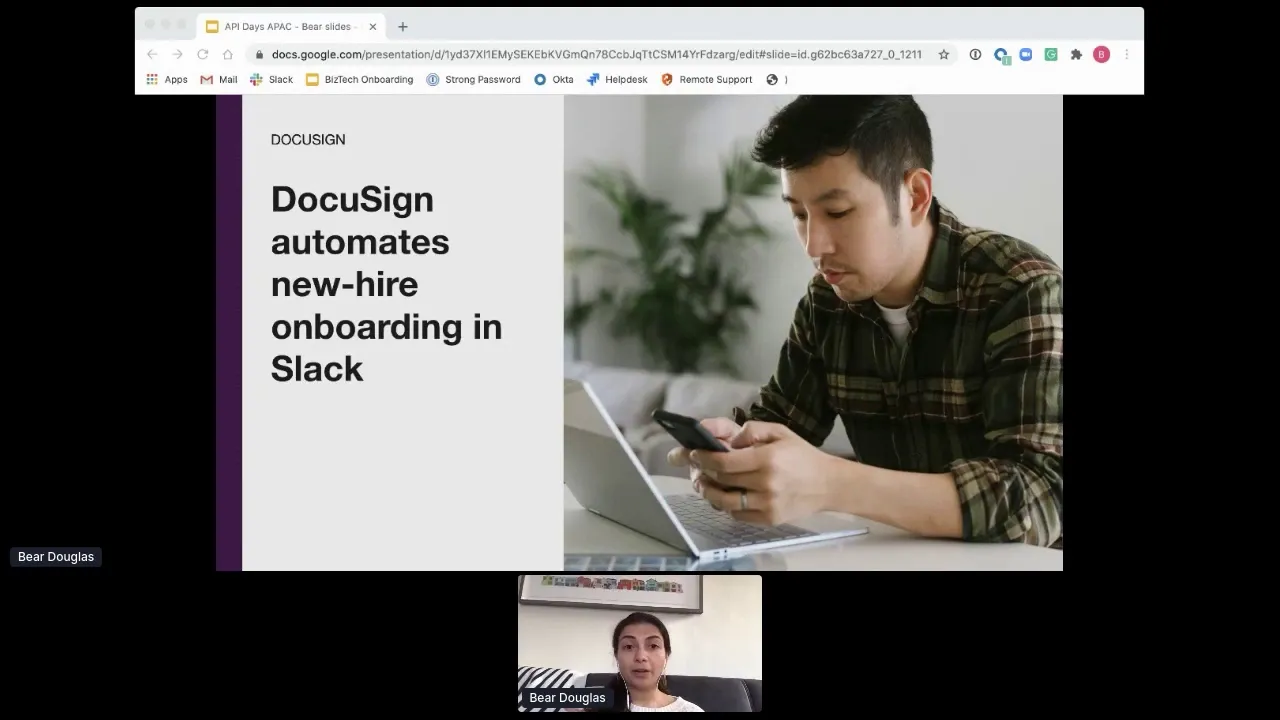Bookmark this page with the star icon
The height and width of the screenshot is (720, 1280).
pyautogui.click(x=943, y=55)
